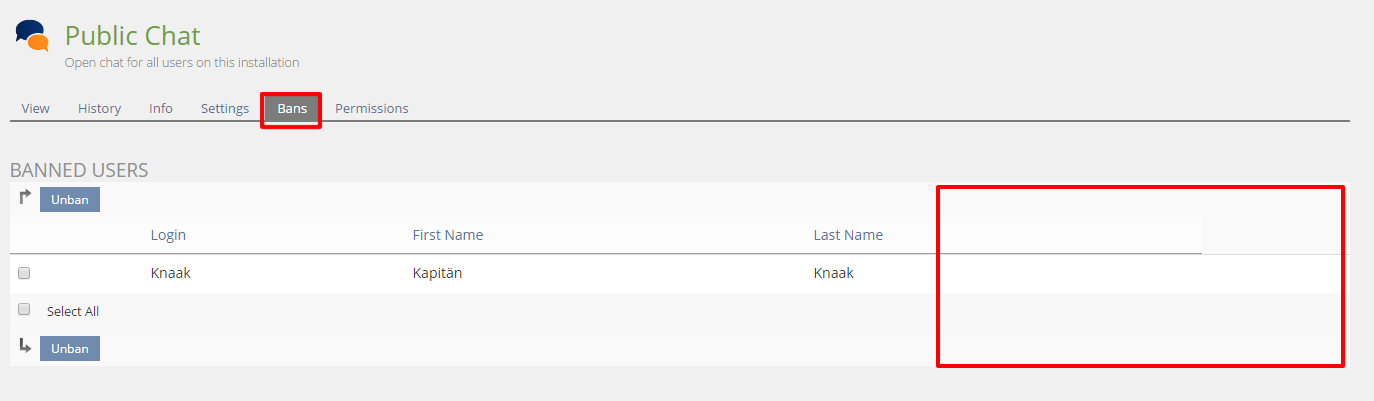This screenshot has height=401, width=1374.
Task: Click the arrow icon beside bottom Unban
Action: click(x=25, y=345)
